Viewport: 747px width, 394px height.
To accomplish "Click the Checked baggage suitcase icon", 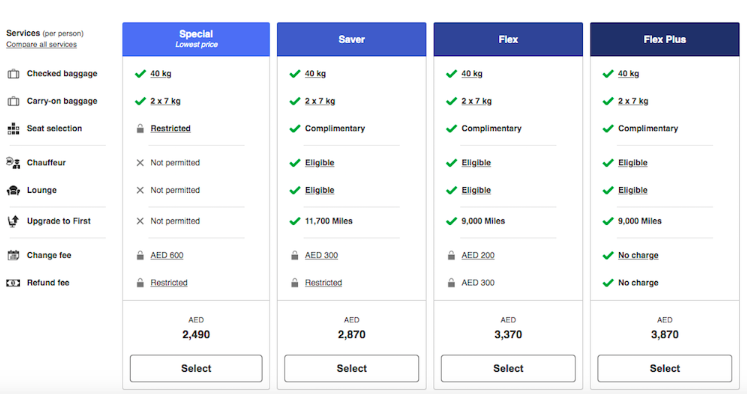I will click(13, 74).
